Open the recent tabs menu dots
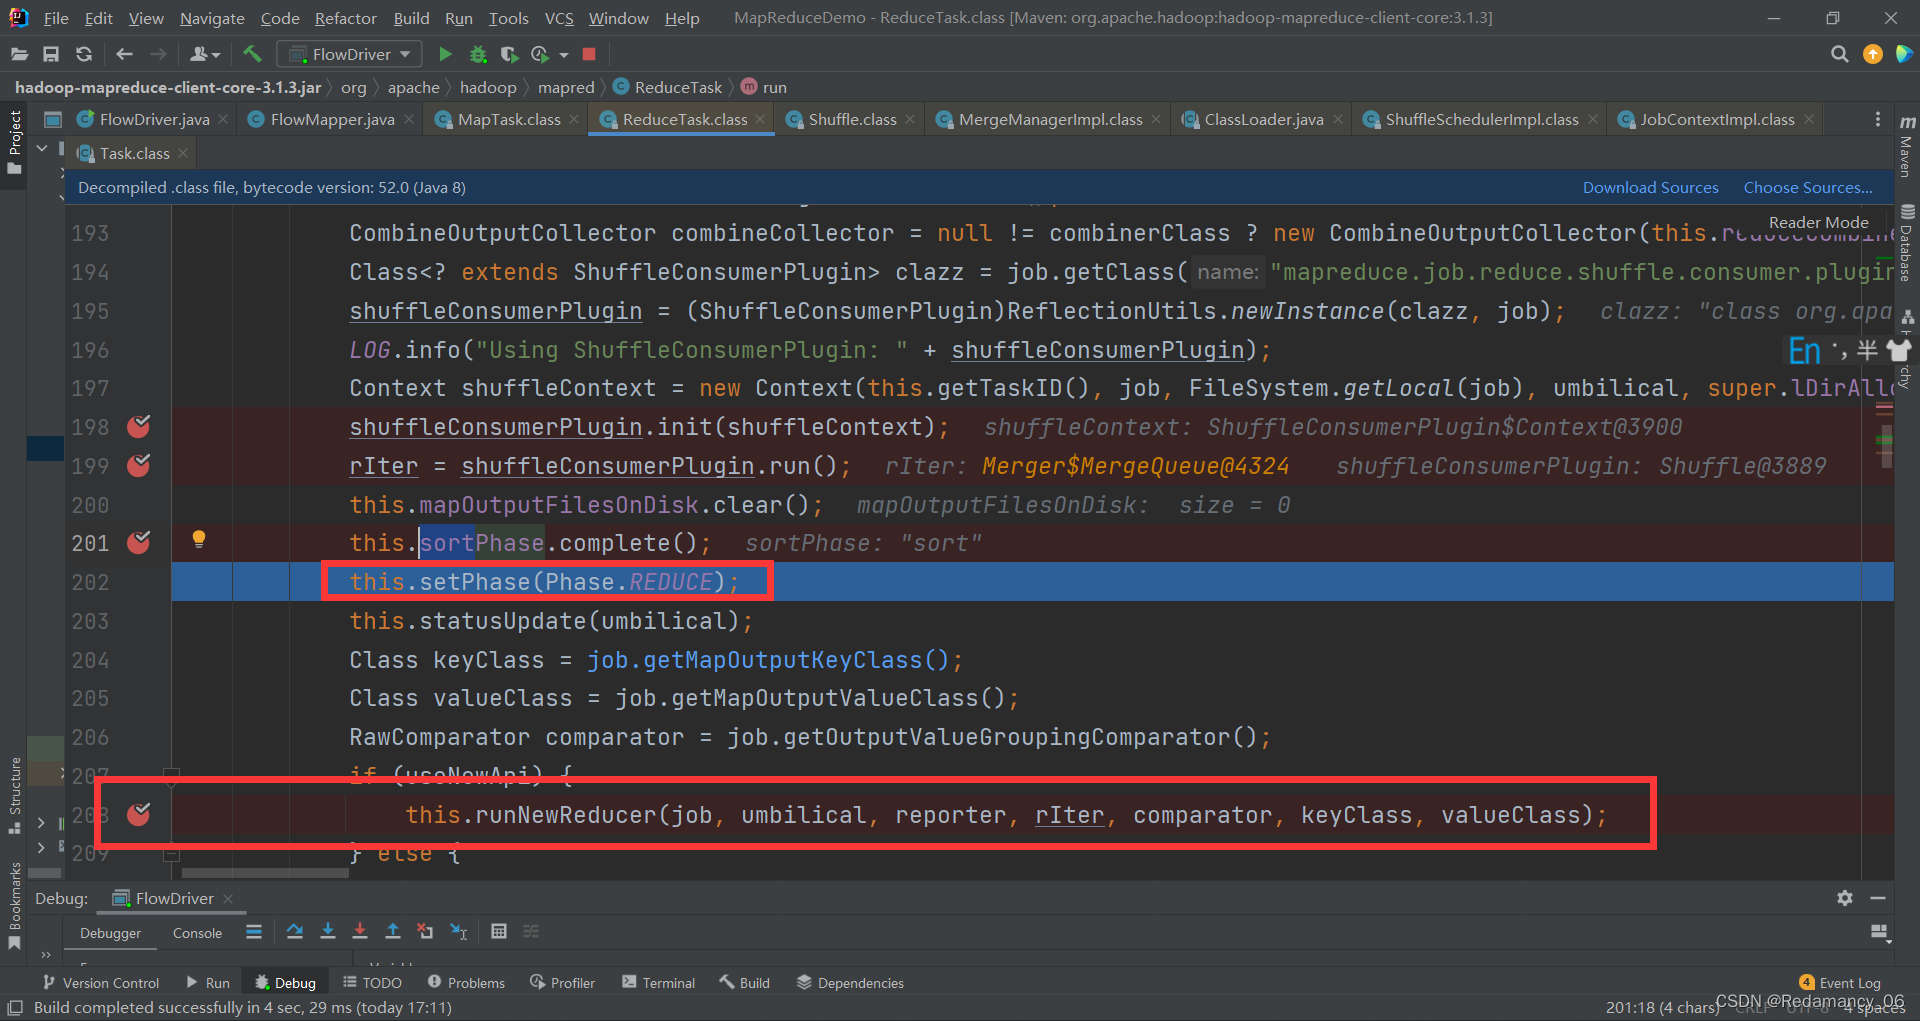1920x1021 pixels. click(1877, 119)
